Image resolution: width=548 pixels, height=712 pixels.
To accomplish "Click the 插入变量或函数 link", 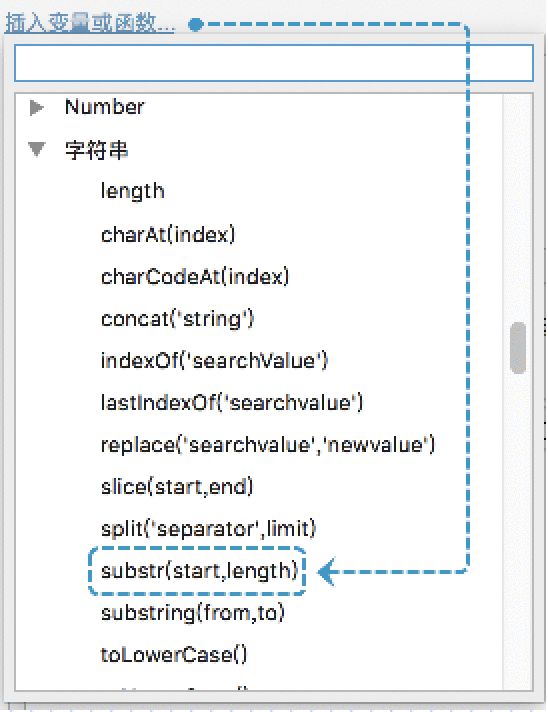I will click(x=90, y=23).
